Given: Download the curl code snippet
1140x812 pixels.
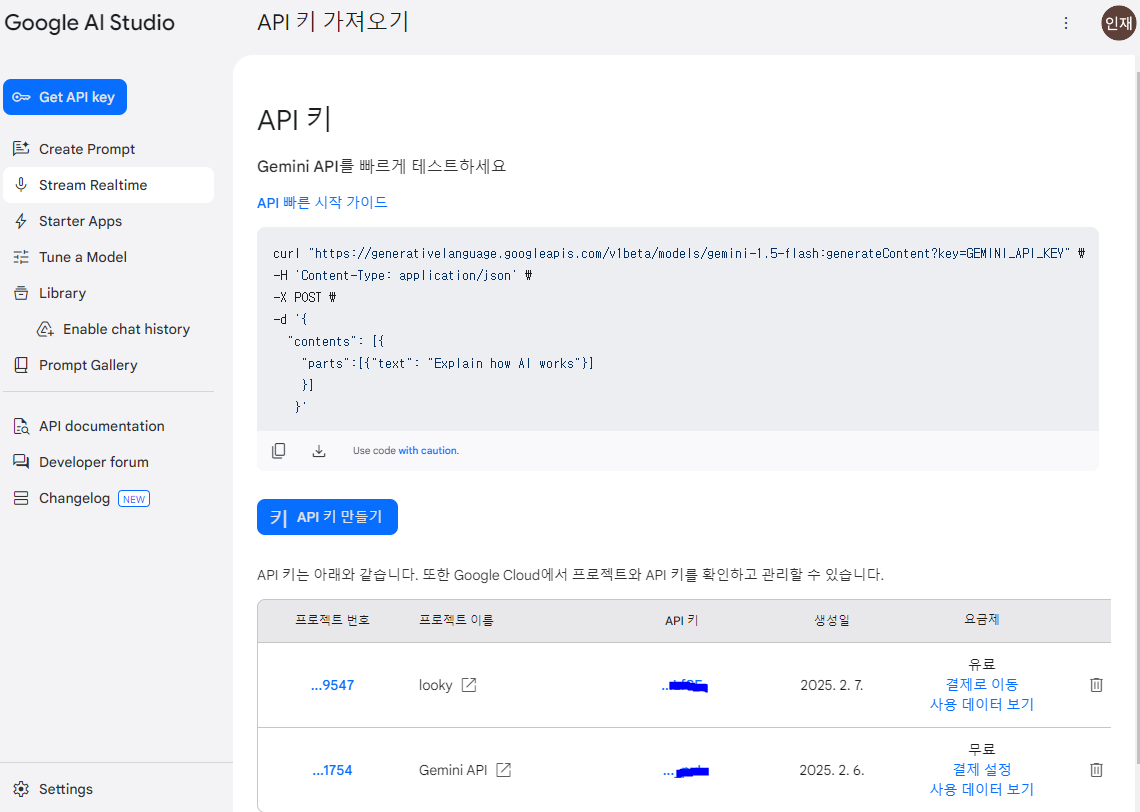Looking at the screenshot, I should [x=318, y=451].
